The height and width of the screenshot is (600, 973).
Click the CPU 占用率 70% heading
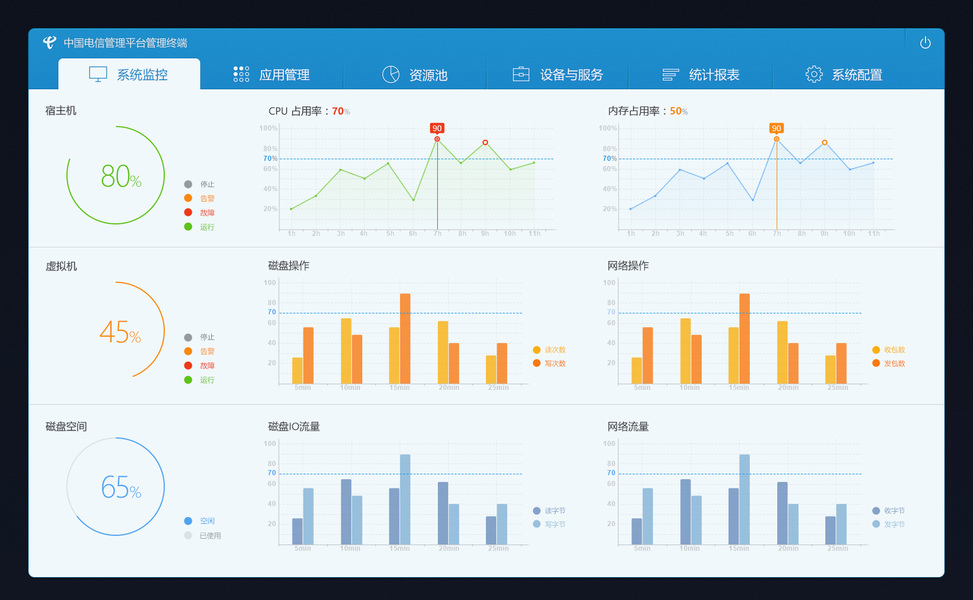309,111
